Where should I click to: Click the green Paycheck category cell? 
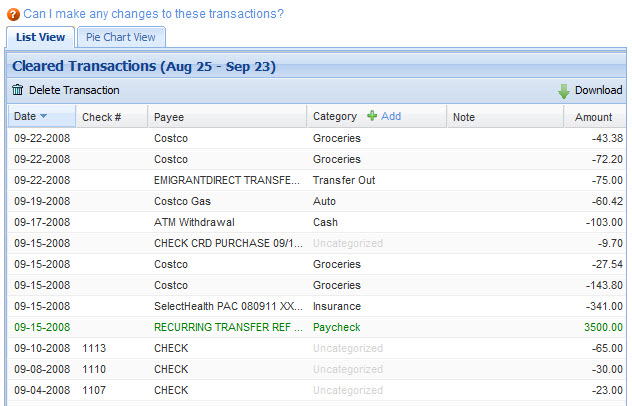tap(337, 327)
